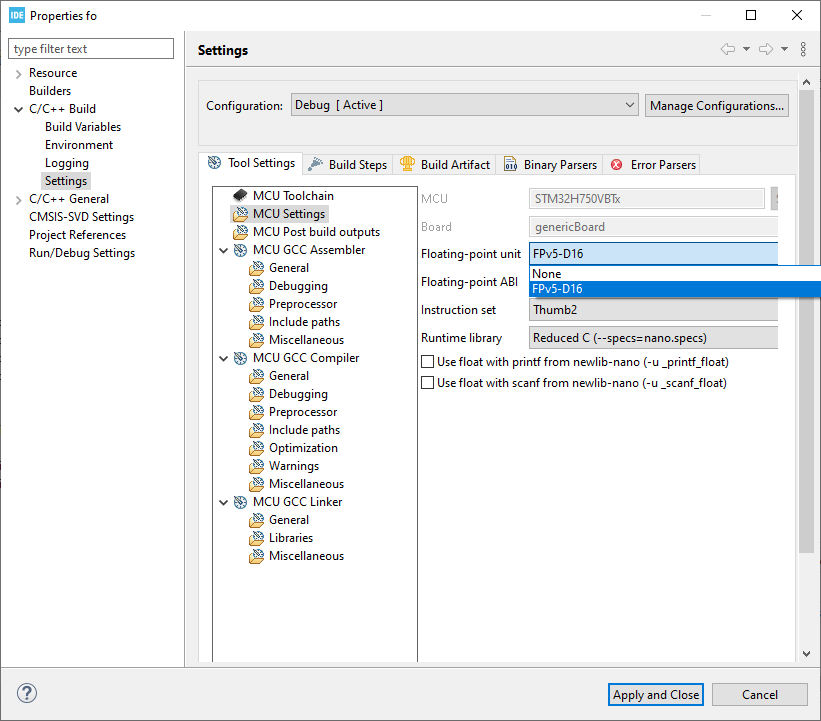The height and width of the screenshot is (721, 821).
Task: Open Compiler Include paths settings
Action: pyautogui.click(x=304, y=430)
